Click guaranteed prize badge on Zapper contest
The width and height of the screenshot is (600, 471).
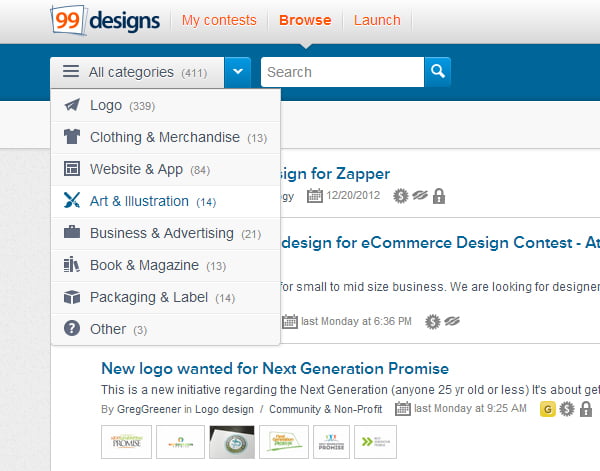pyautogui.click(x=401, y=196)
